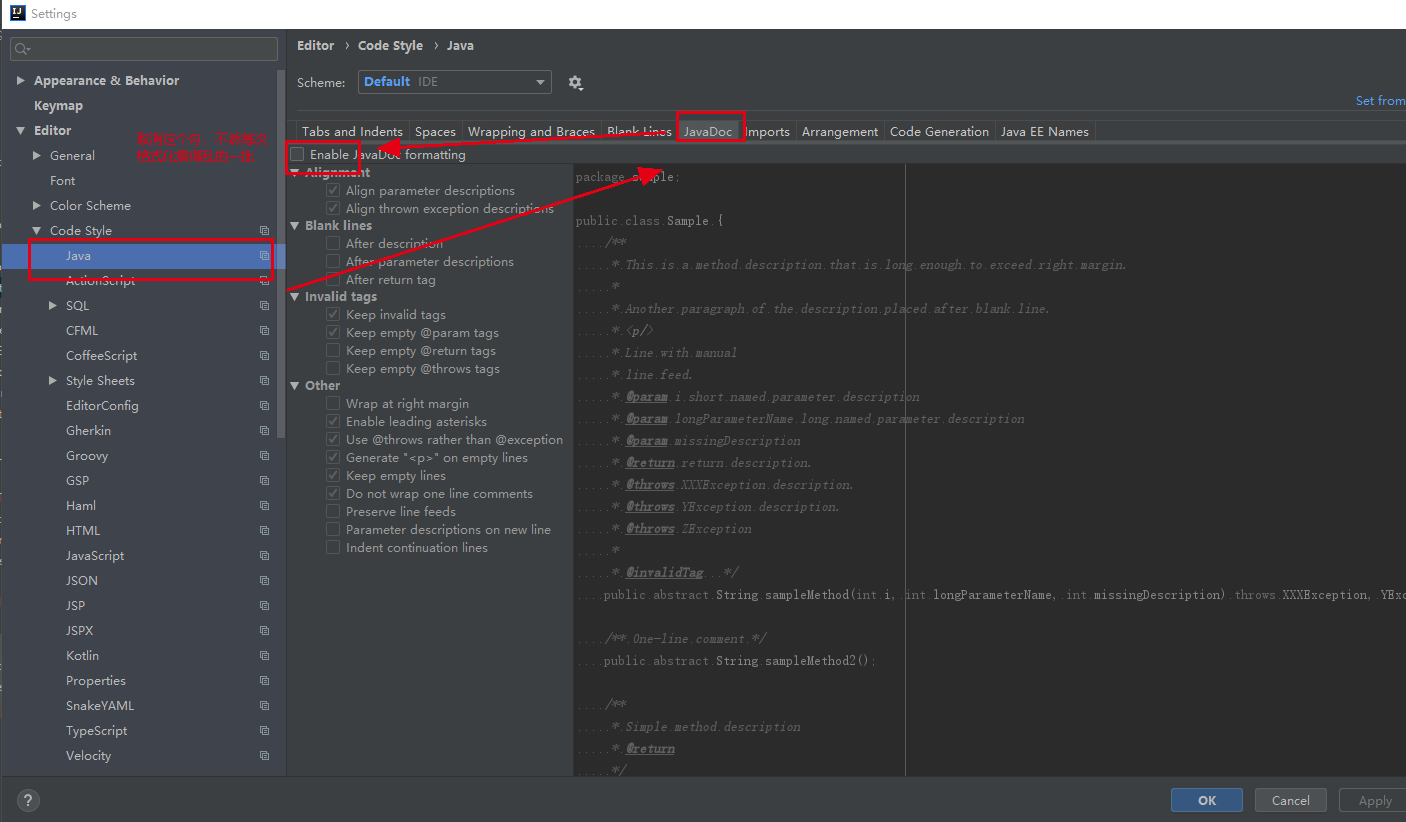Viewport: 1406px width, 822px height.
Task: Click the search icon in settings search
Action: [22, 49]
